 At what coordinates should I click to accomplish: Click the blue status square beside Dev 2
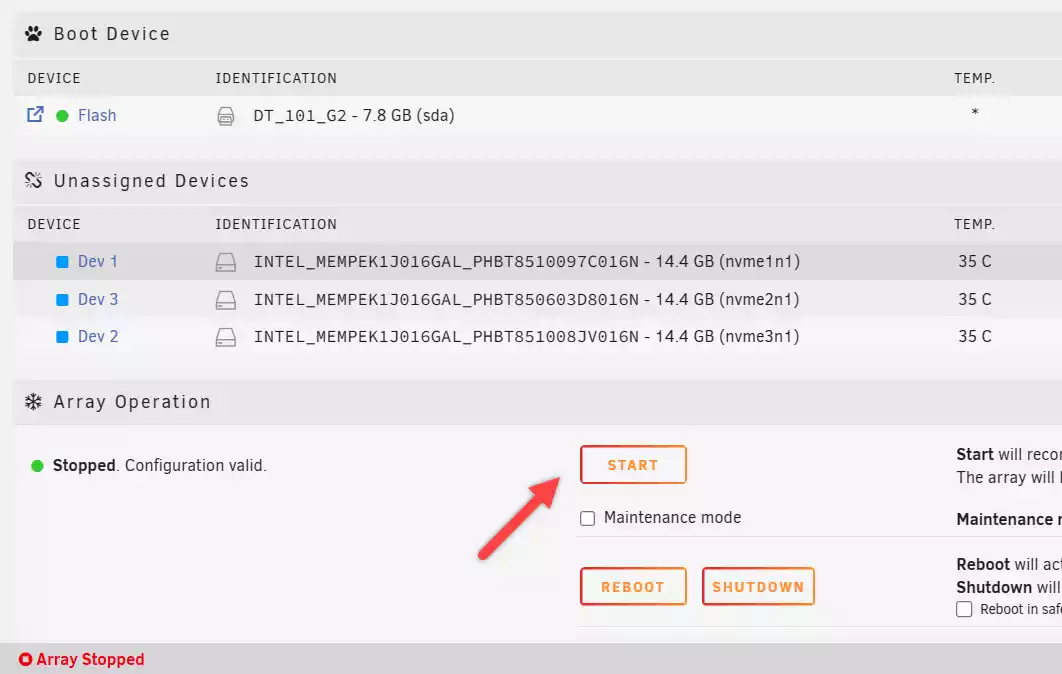coord(62,337)
